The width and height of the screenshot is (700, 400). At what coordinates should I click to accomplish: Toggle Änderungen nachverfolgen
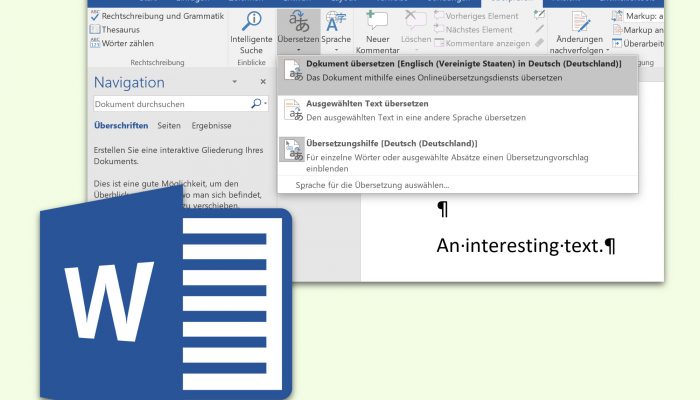[579, 32]
